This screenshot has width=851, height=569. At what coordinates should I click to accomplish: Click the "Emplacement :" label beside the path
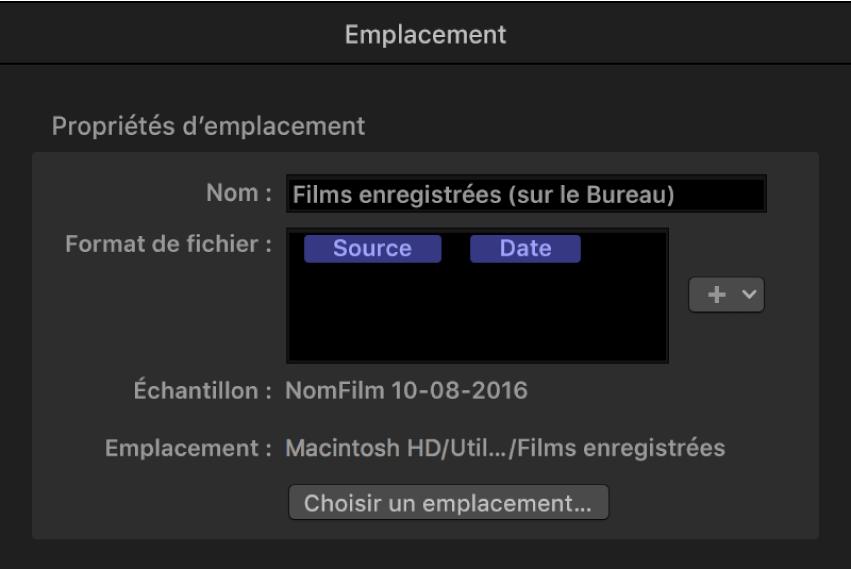point(188,448)
